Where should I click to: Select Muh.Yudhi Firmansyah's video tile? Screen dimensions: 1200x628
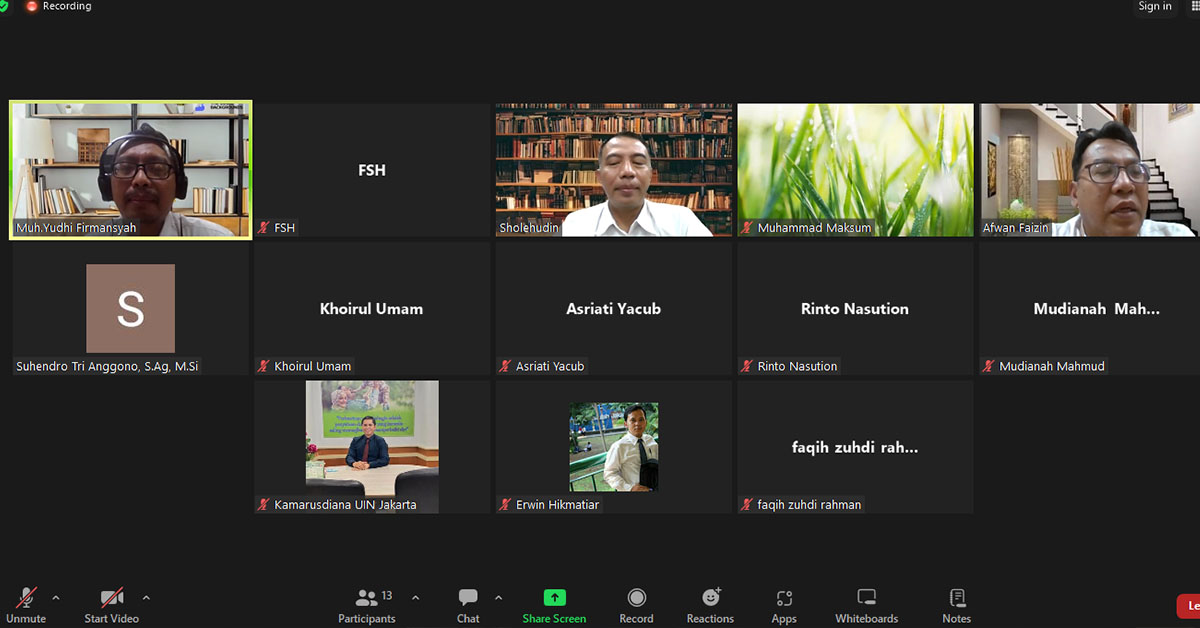[x=130, y=170]
